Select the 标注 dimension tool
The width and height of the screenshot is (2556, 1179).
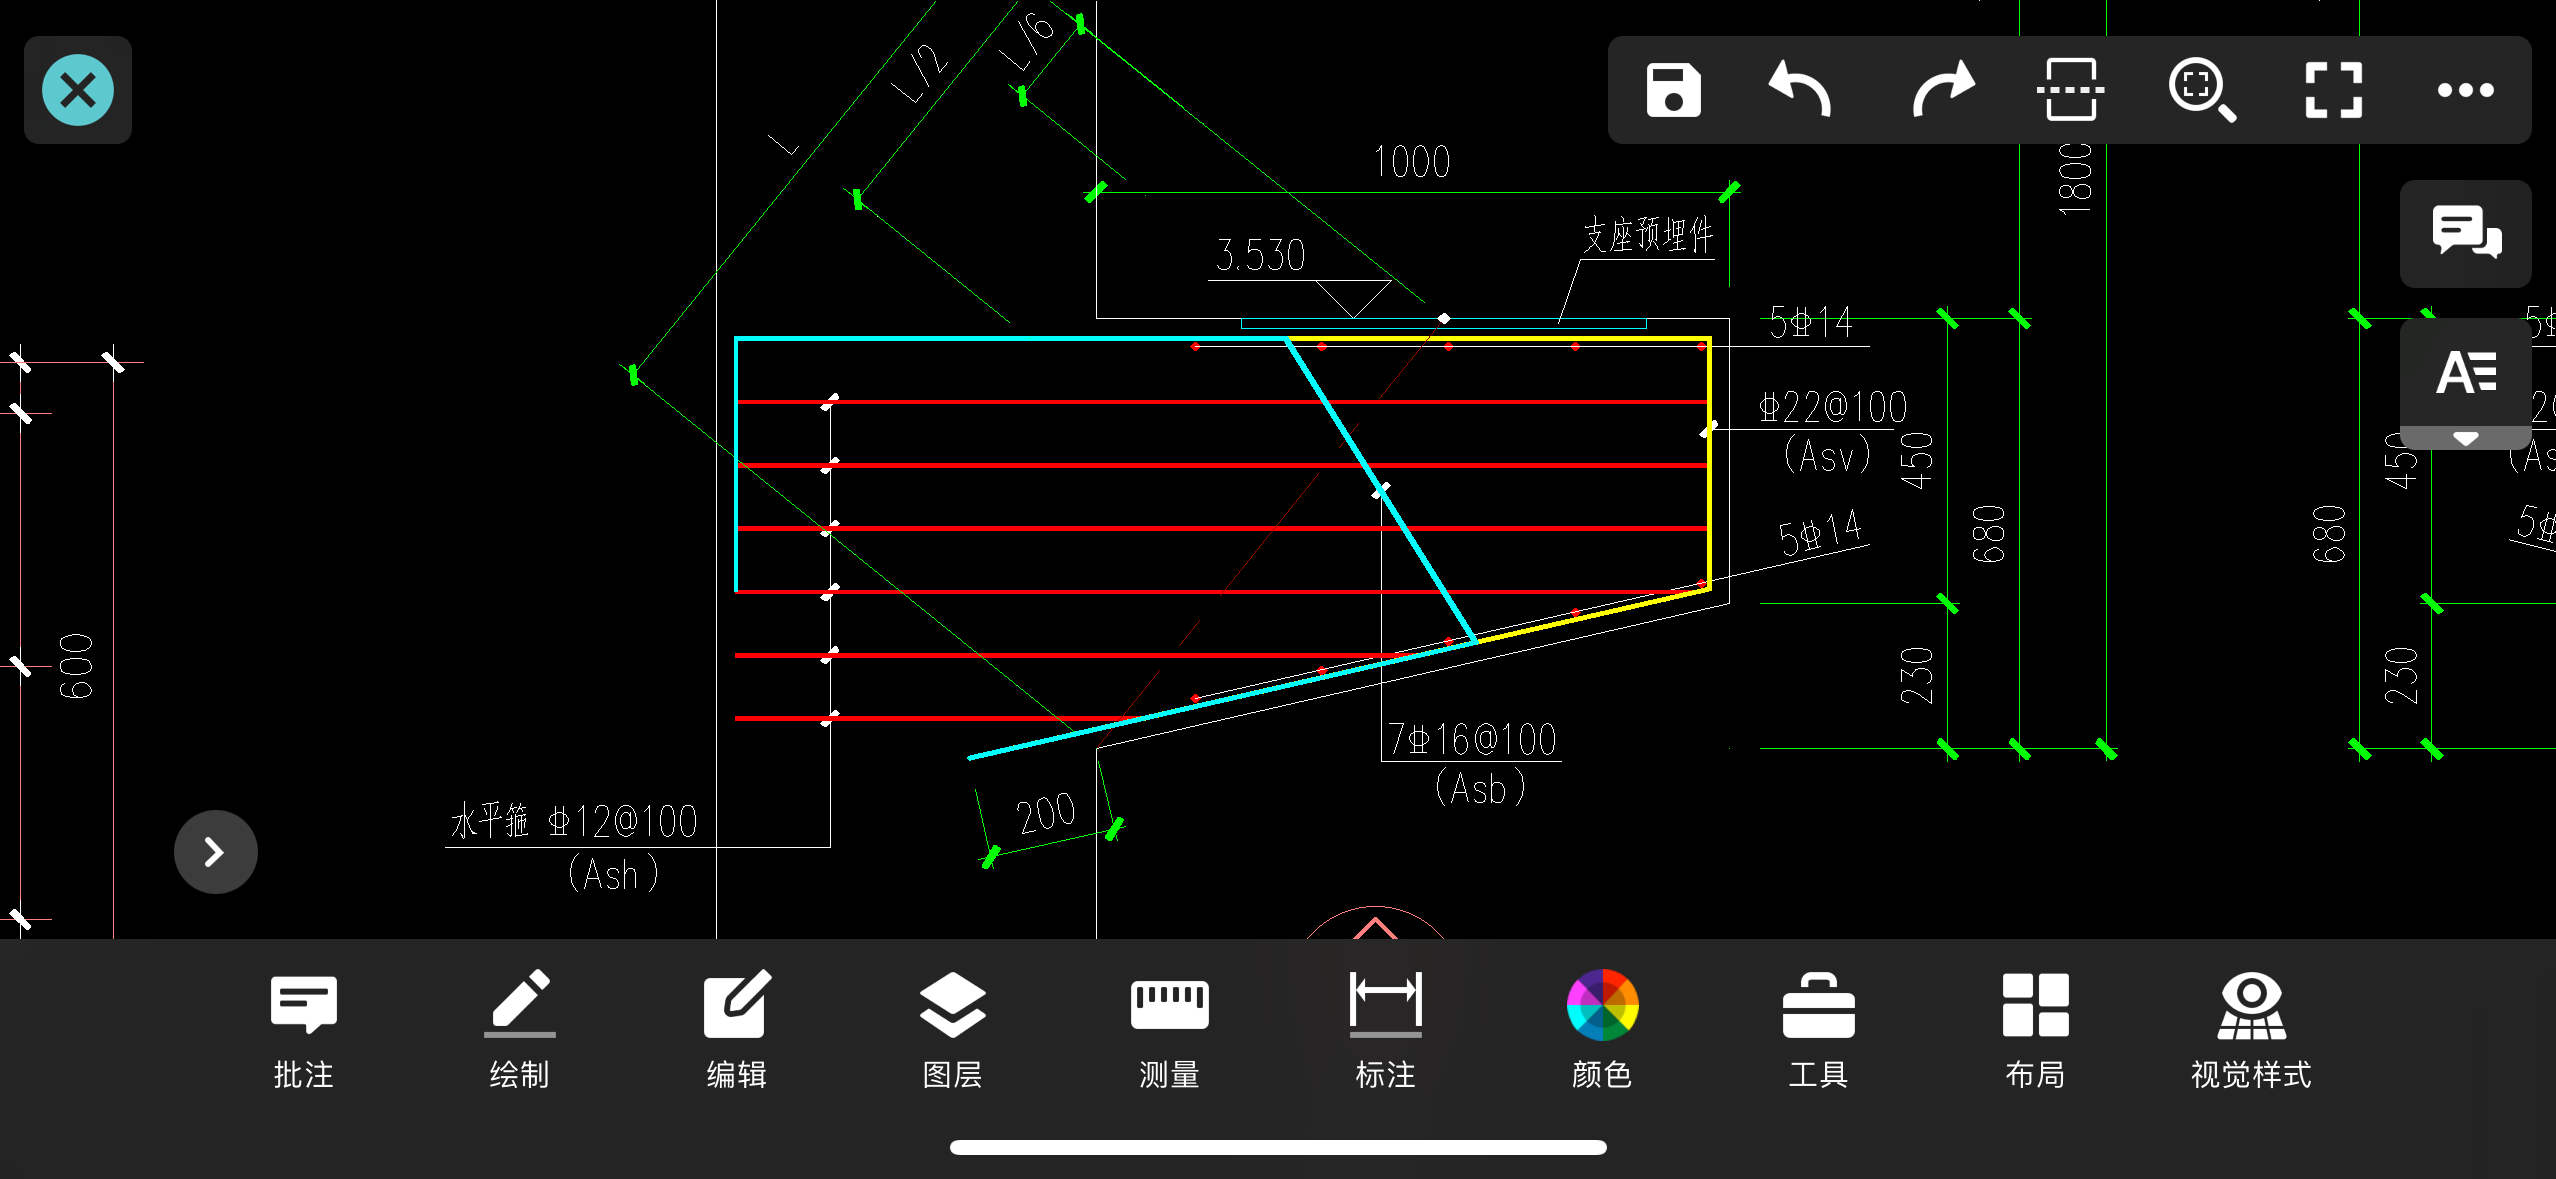tap(1385, 1030)
